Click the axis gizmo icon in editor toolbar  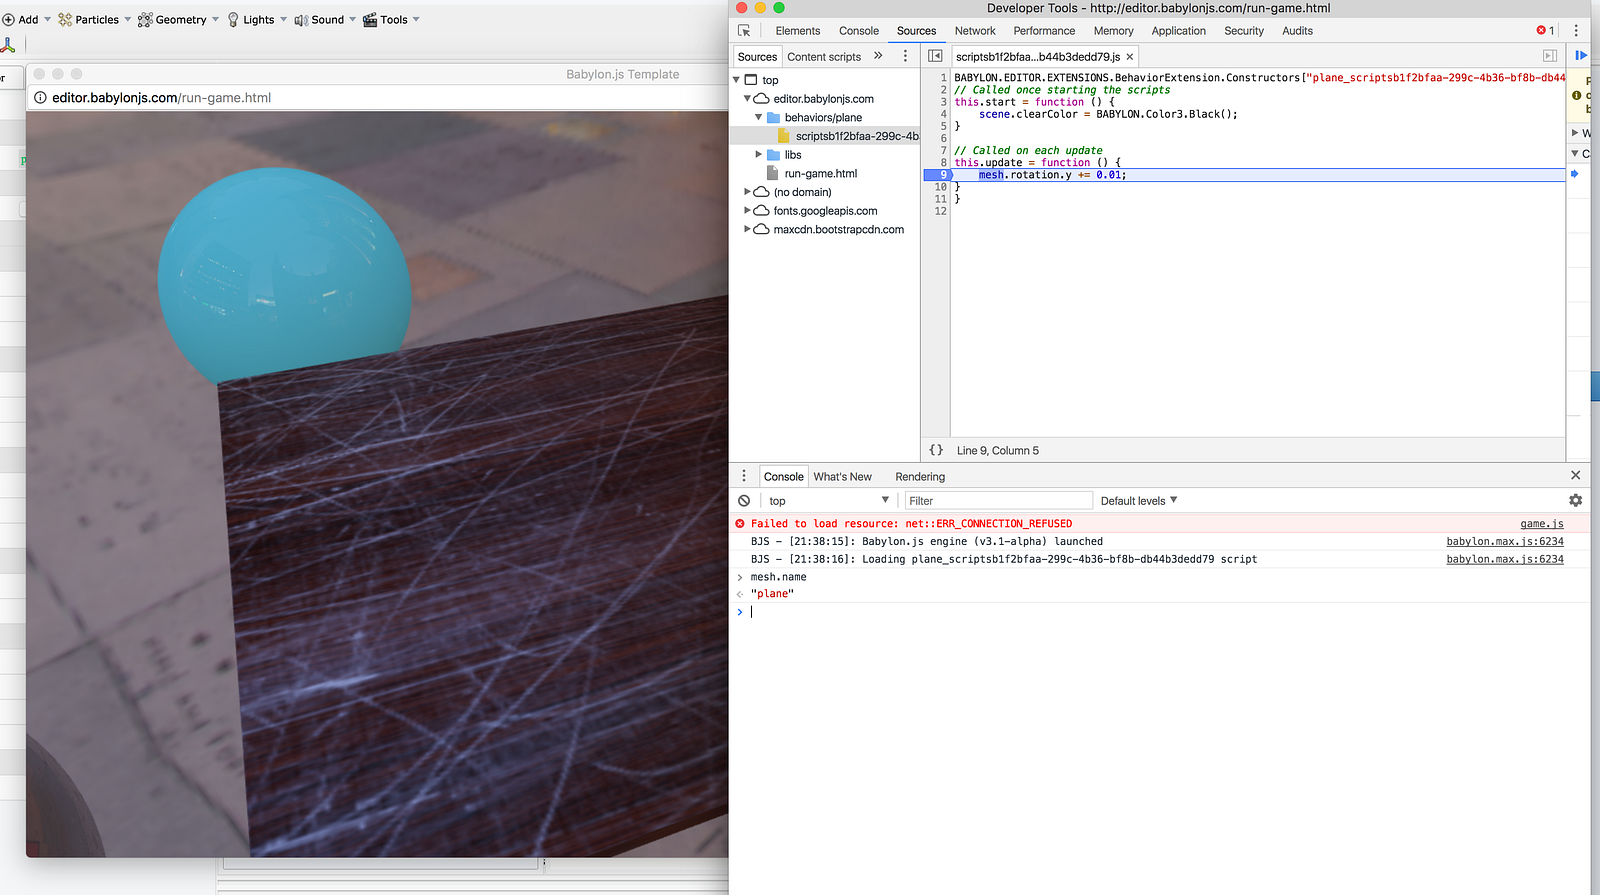[x=8, y=45]
